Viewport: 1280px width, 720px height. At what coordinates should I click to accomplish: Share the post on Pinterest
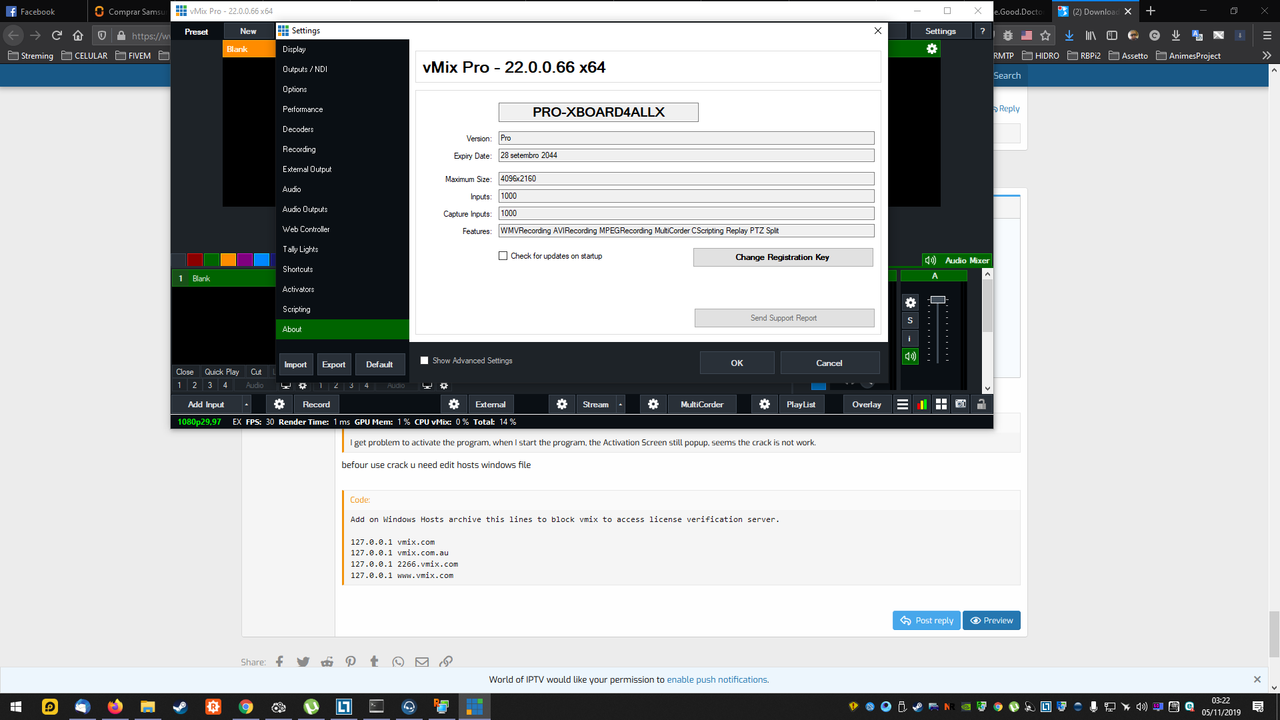tap(351, 662)
